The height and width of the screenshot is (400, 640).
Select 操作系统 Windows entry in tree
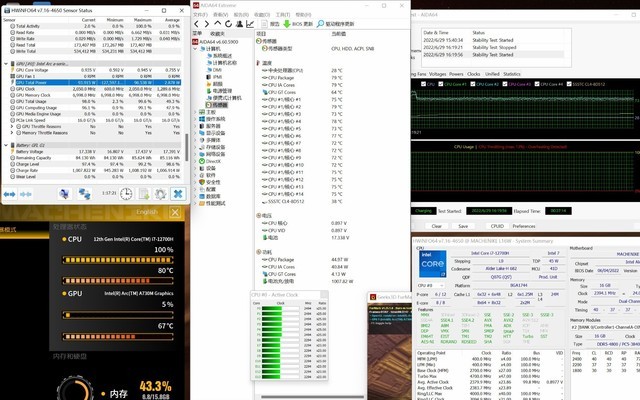click(x=212, y=119)
